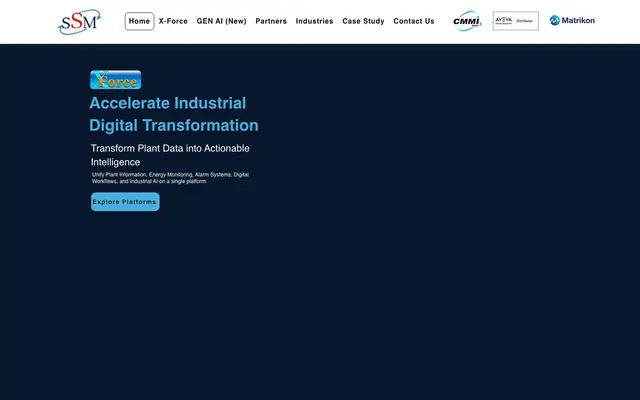Open the Contact Us page

(x=414, y=21)
